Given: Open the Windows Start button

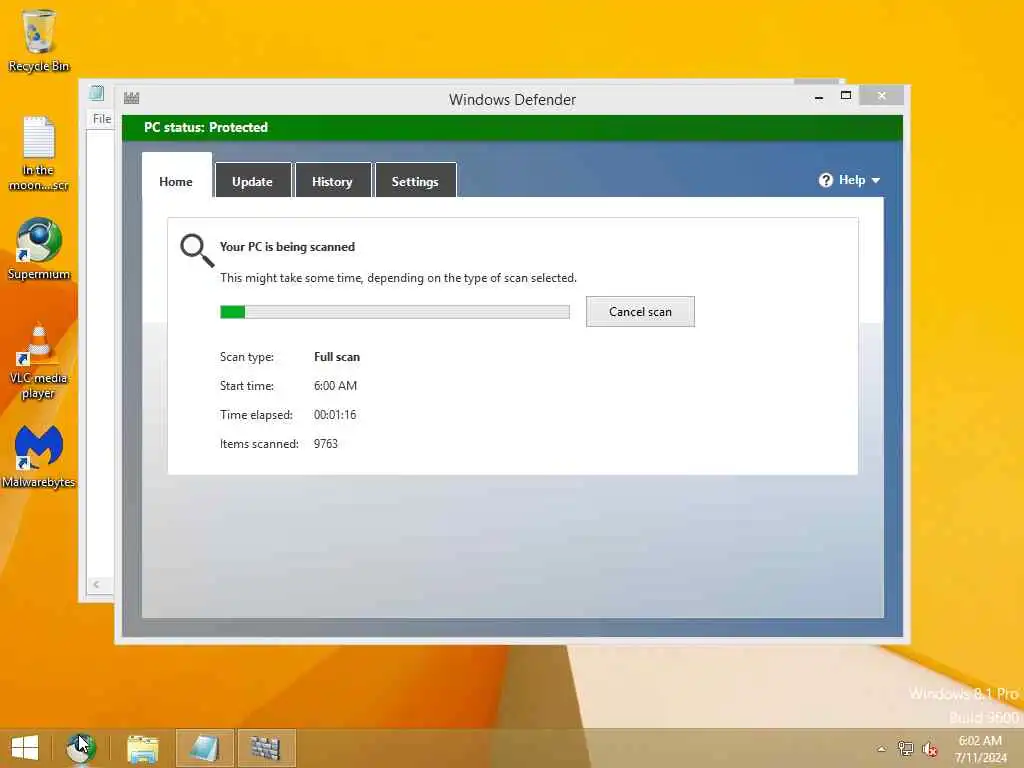Looking at the screenshot, I should click(25, 748).
